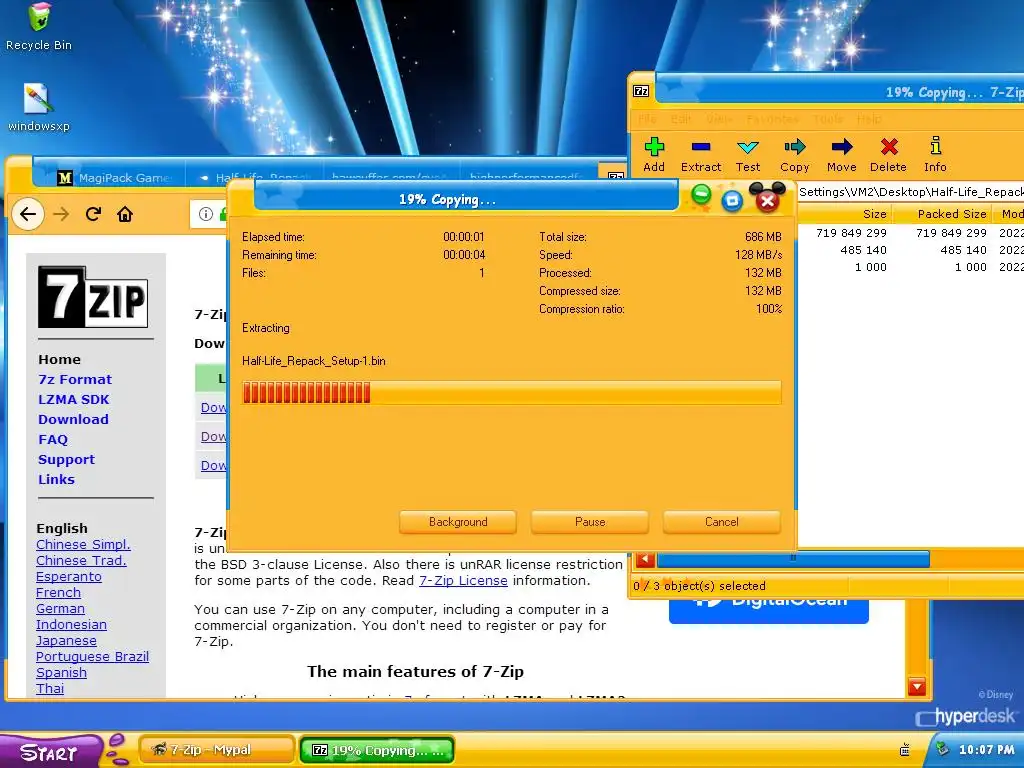This screenshot has height=768, width=1024.
Task: Click the tray icon beside the clock
Action: 942,748
